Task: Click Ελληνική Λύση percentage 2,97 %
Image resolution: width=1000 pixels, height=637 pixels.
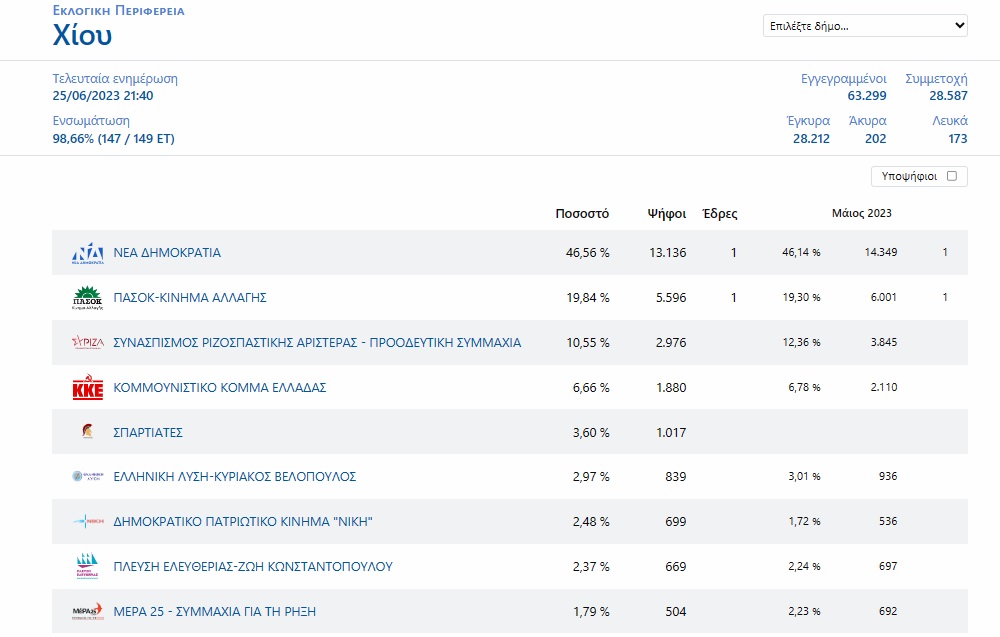Action: (591, 477)
